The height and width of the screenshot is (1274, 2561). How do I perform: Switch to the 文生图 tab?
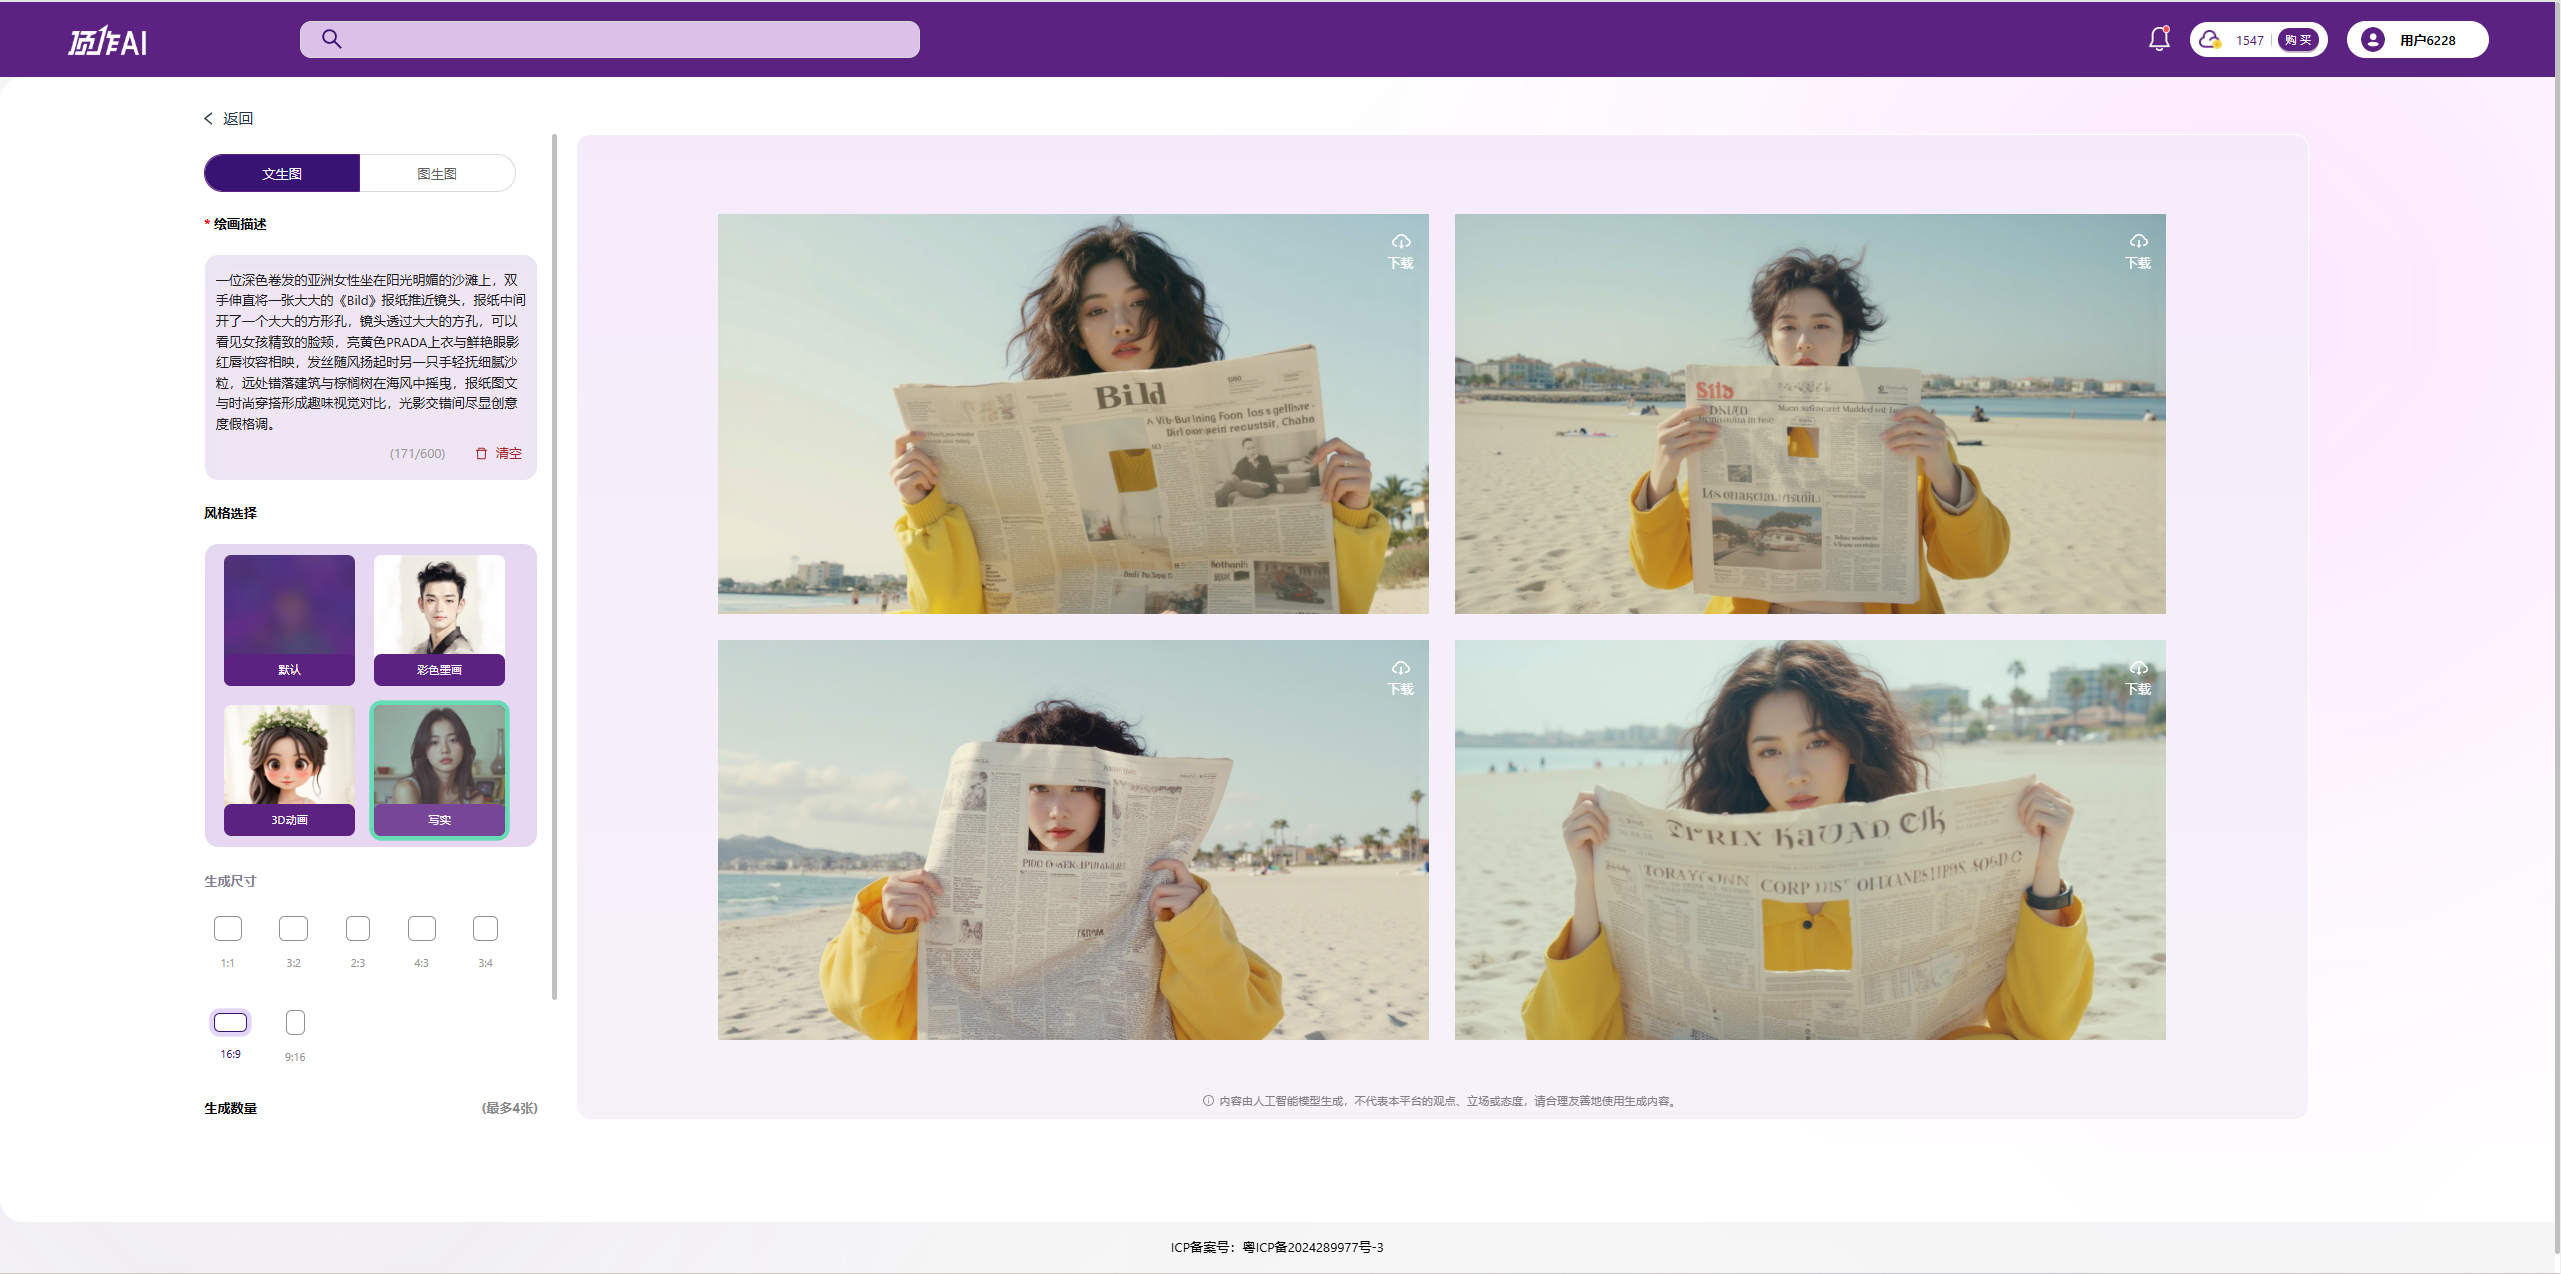coord(282,173)
